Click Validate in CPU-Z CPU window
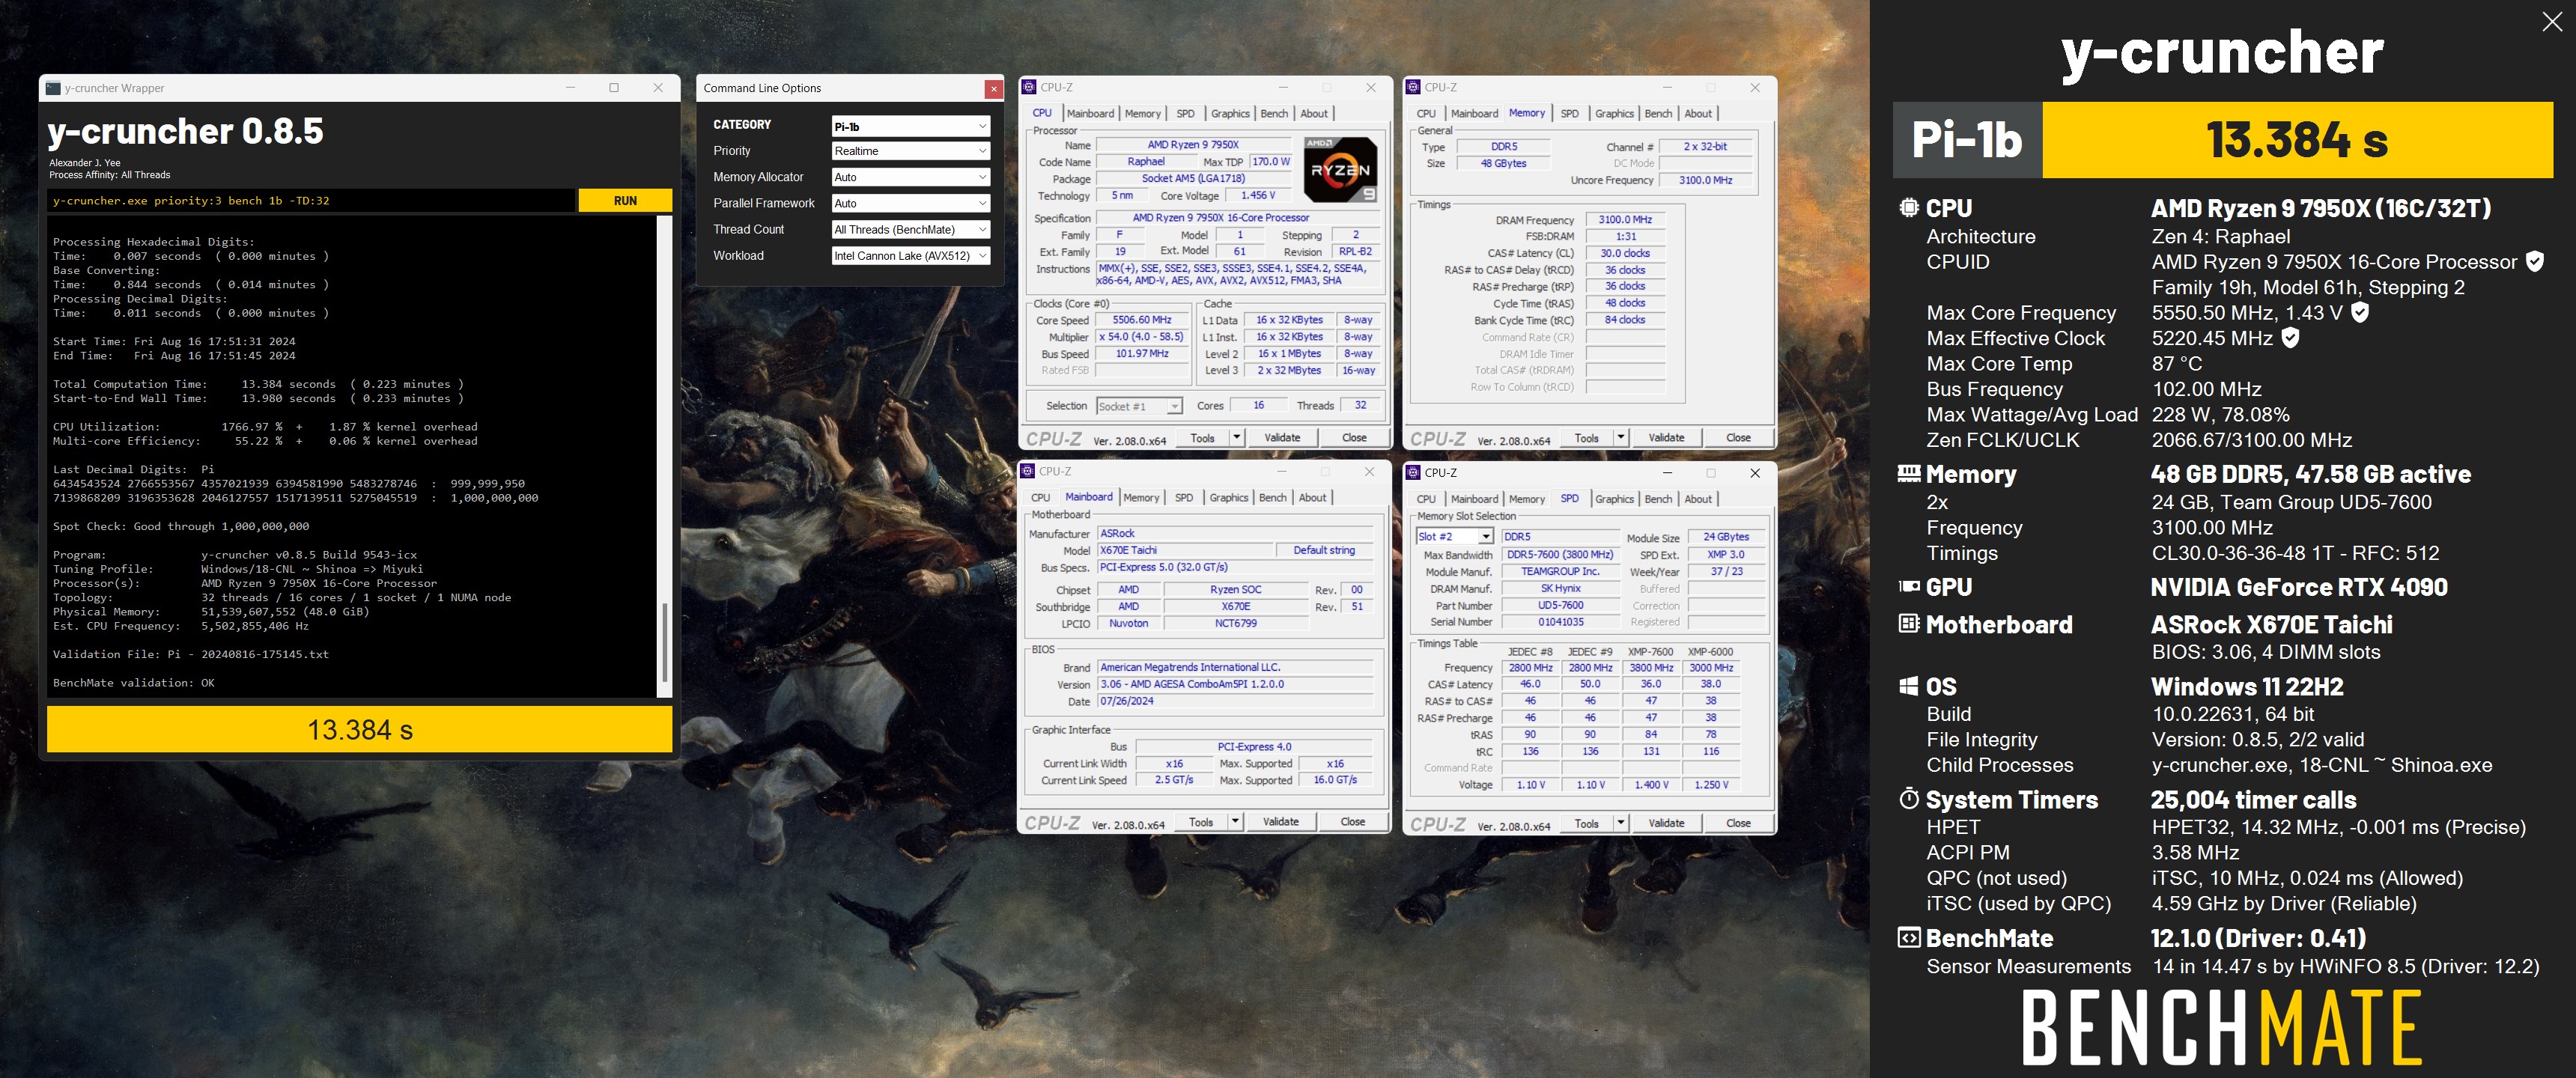Viewport: 2576px width, 1078px height. (x=1282, y=437)
